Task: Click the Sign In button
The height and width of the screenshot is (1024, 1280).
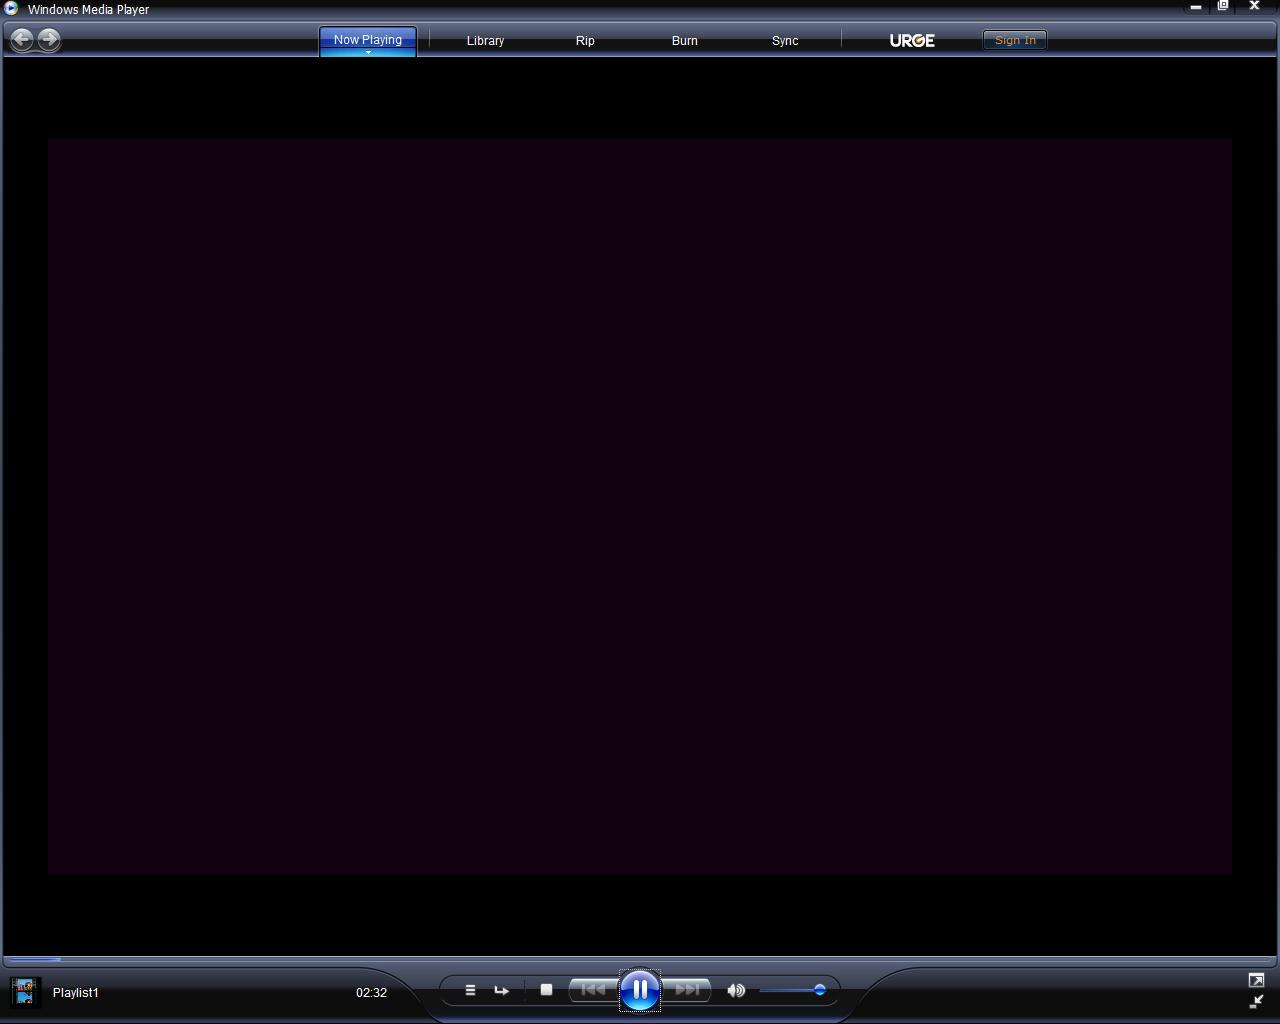Action: click(1015, 40)
